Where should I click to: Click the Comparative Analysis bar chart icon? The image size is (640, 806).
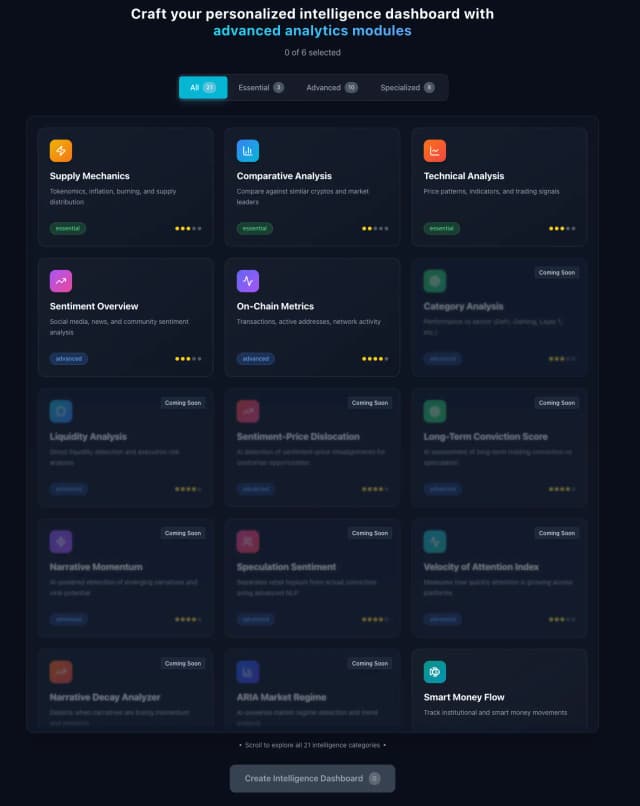click(248, 151)
